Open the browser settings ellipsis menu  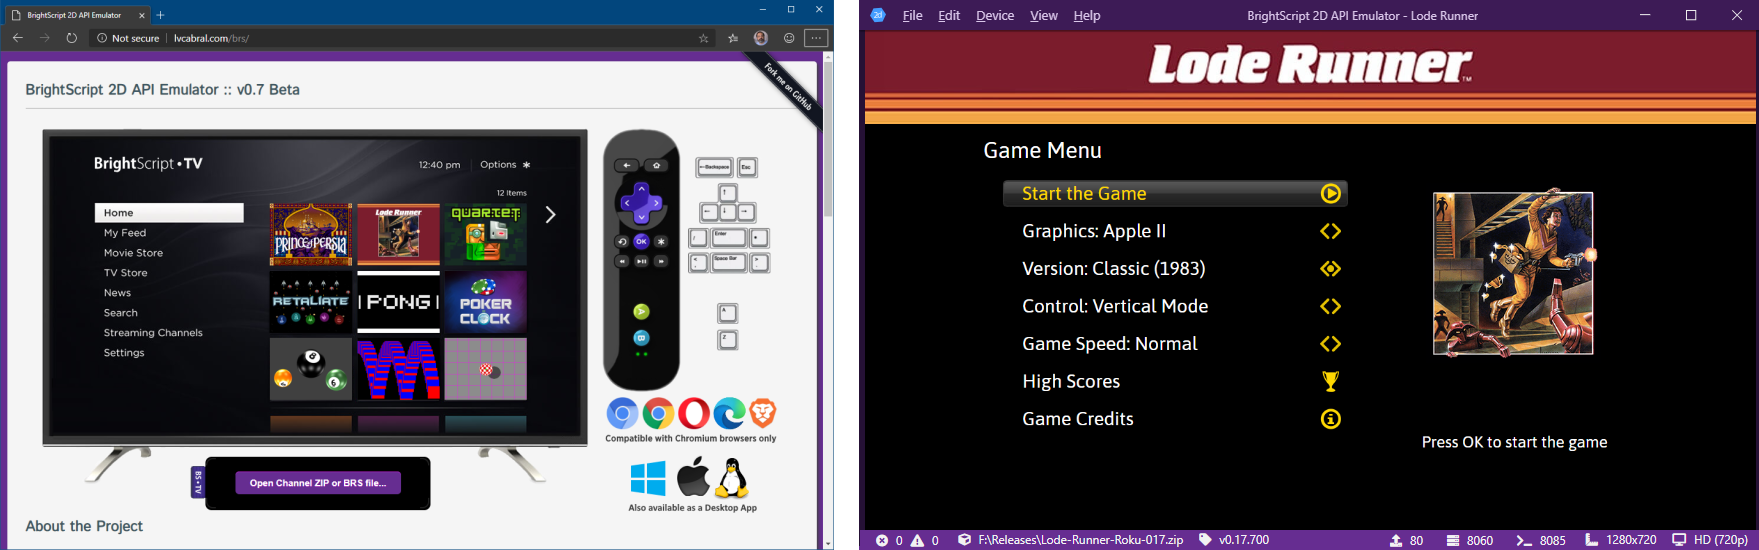[816, 38]
